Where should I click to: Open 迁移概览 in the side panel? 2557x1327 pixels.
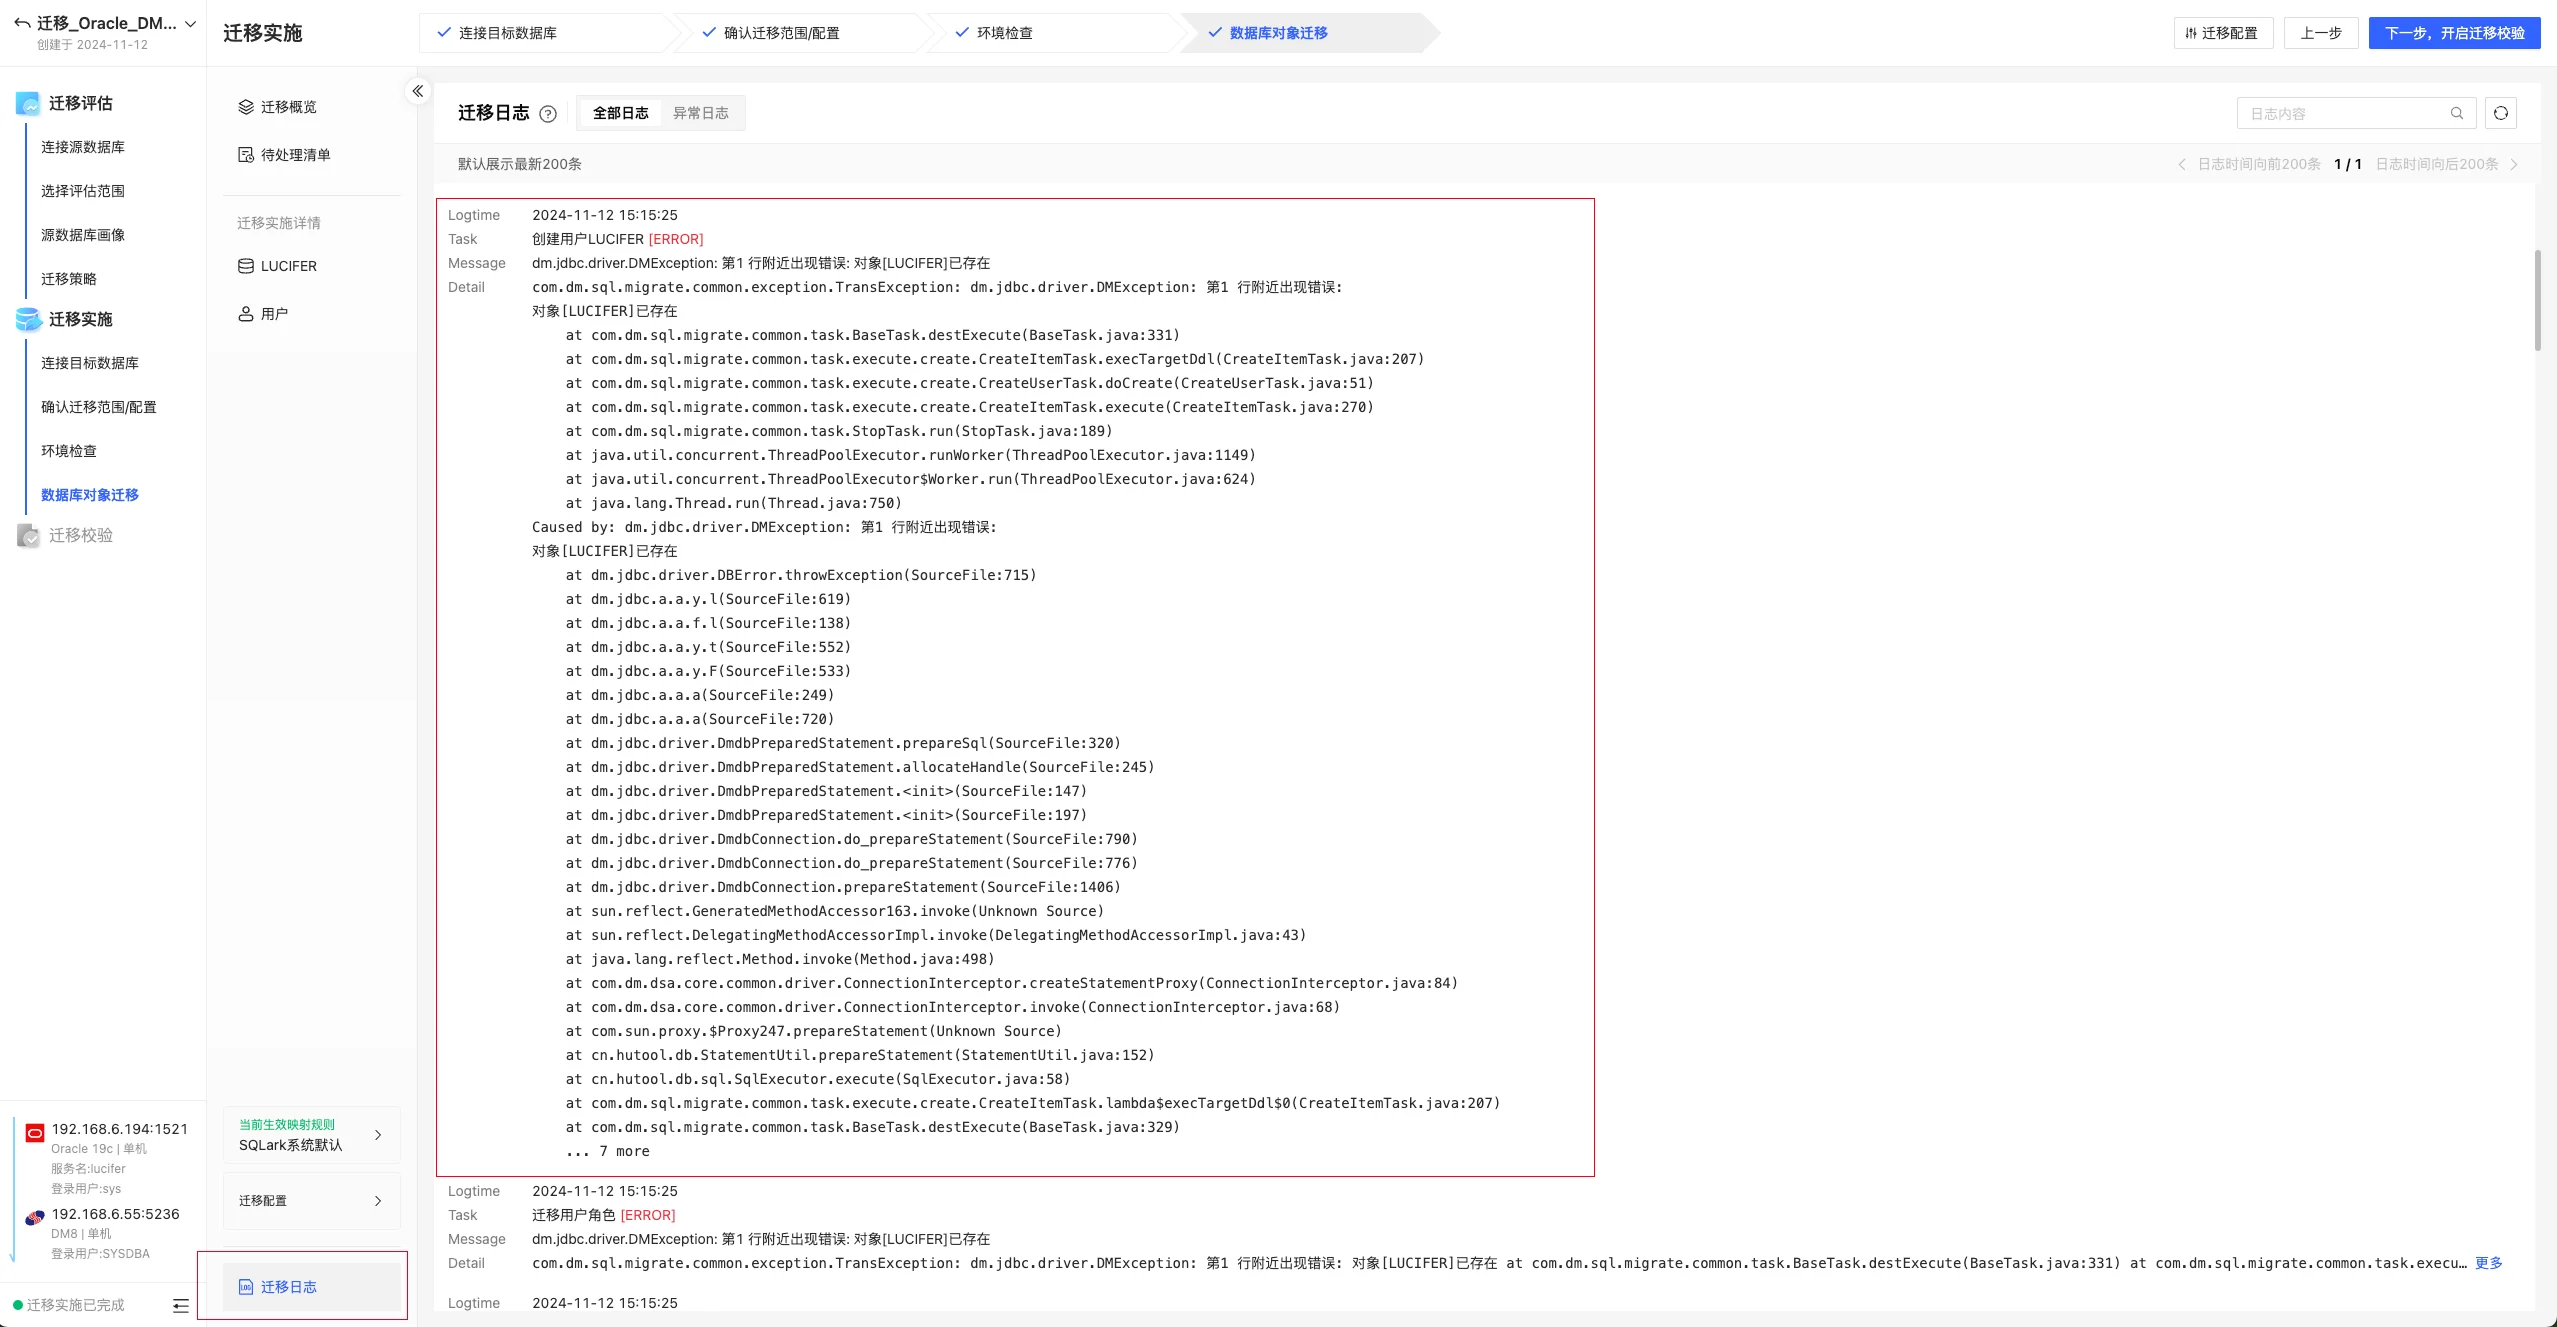(x=288, y=107)
